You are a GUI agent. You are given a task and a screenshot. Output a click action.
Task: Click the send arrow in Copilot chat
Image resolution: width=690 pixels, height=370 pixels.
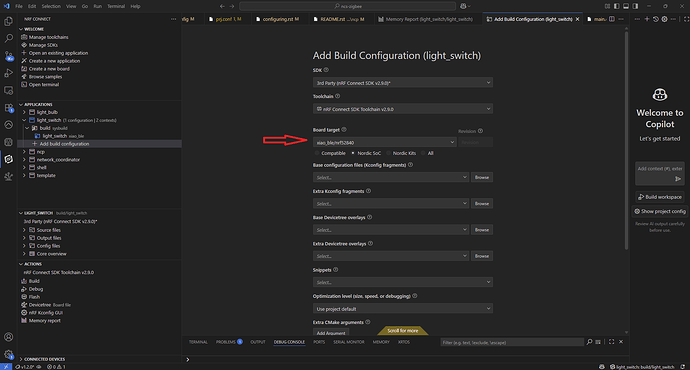[678, 179]
